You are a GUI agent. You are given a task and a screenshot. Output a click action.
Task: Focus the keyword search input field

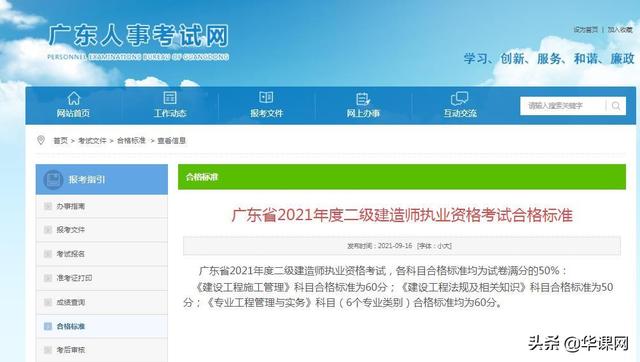[563, 106]
